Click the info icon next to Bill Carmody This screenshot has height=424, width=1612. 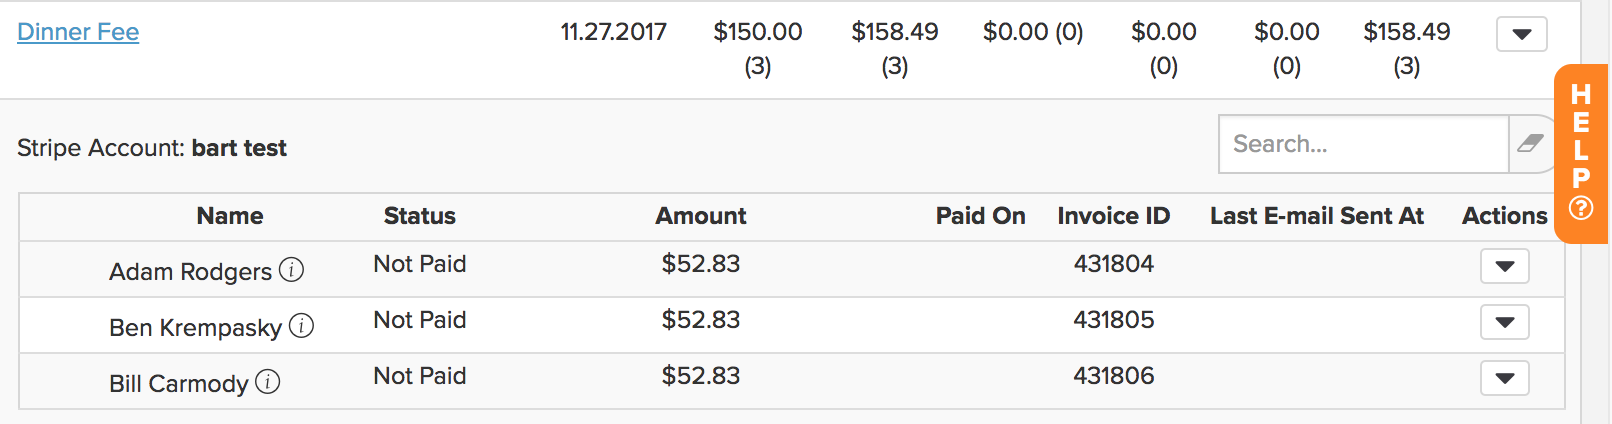tap(267, 382)
